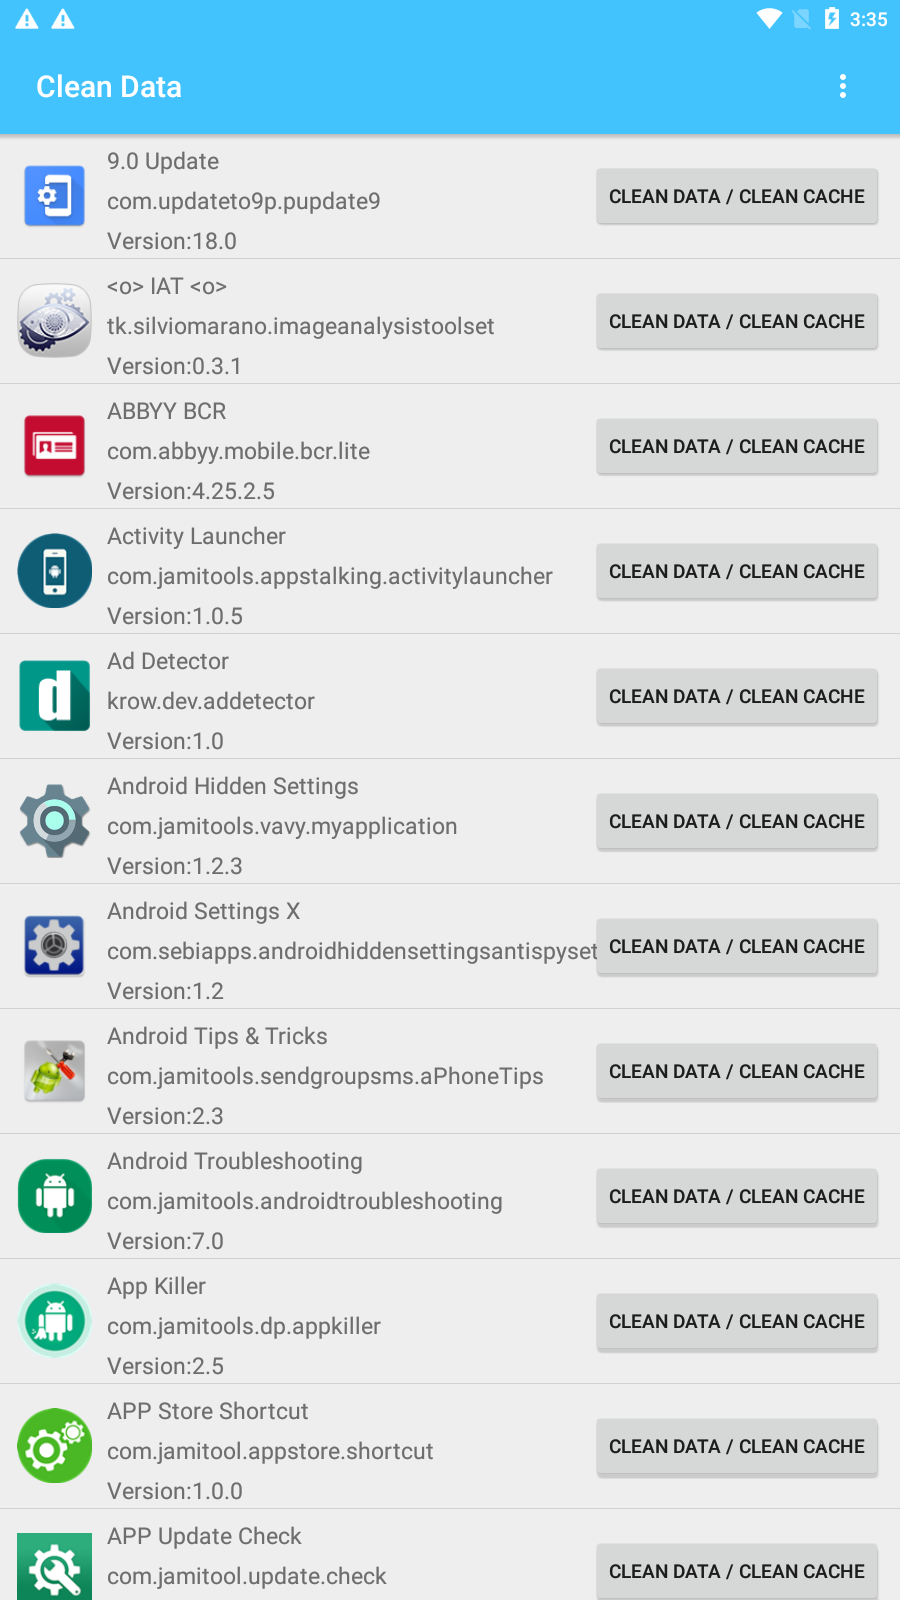Screen dimensions: 900x1600
Task: Select the 9.0 Update app name
Action: (163, 161)
